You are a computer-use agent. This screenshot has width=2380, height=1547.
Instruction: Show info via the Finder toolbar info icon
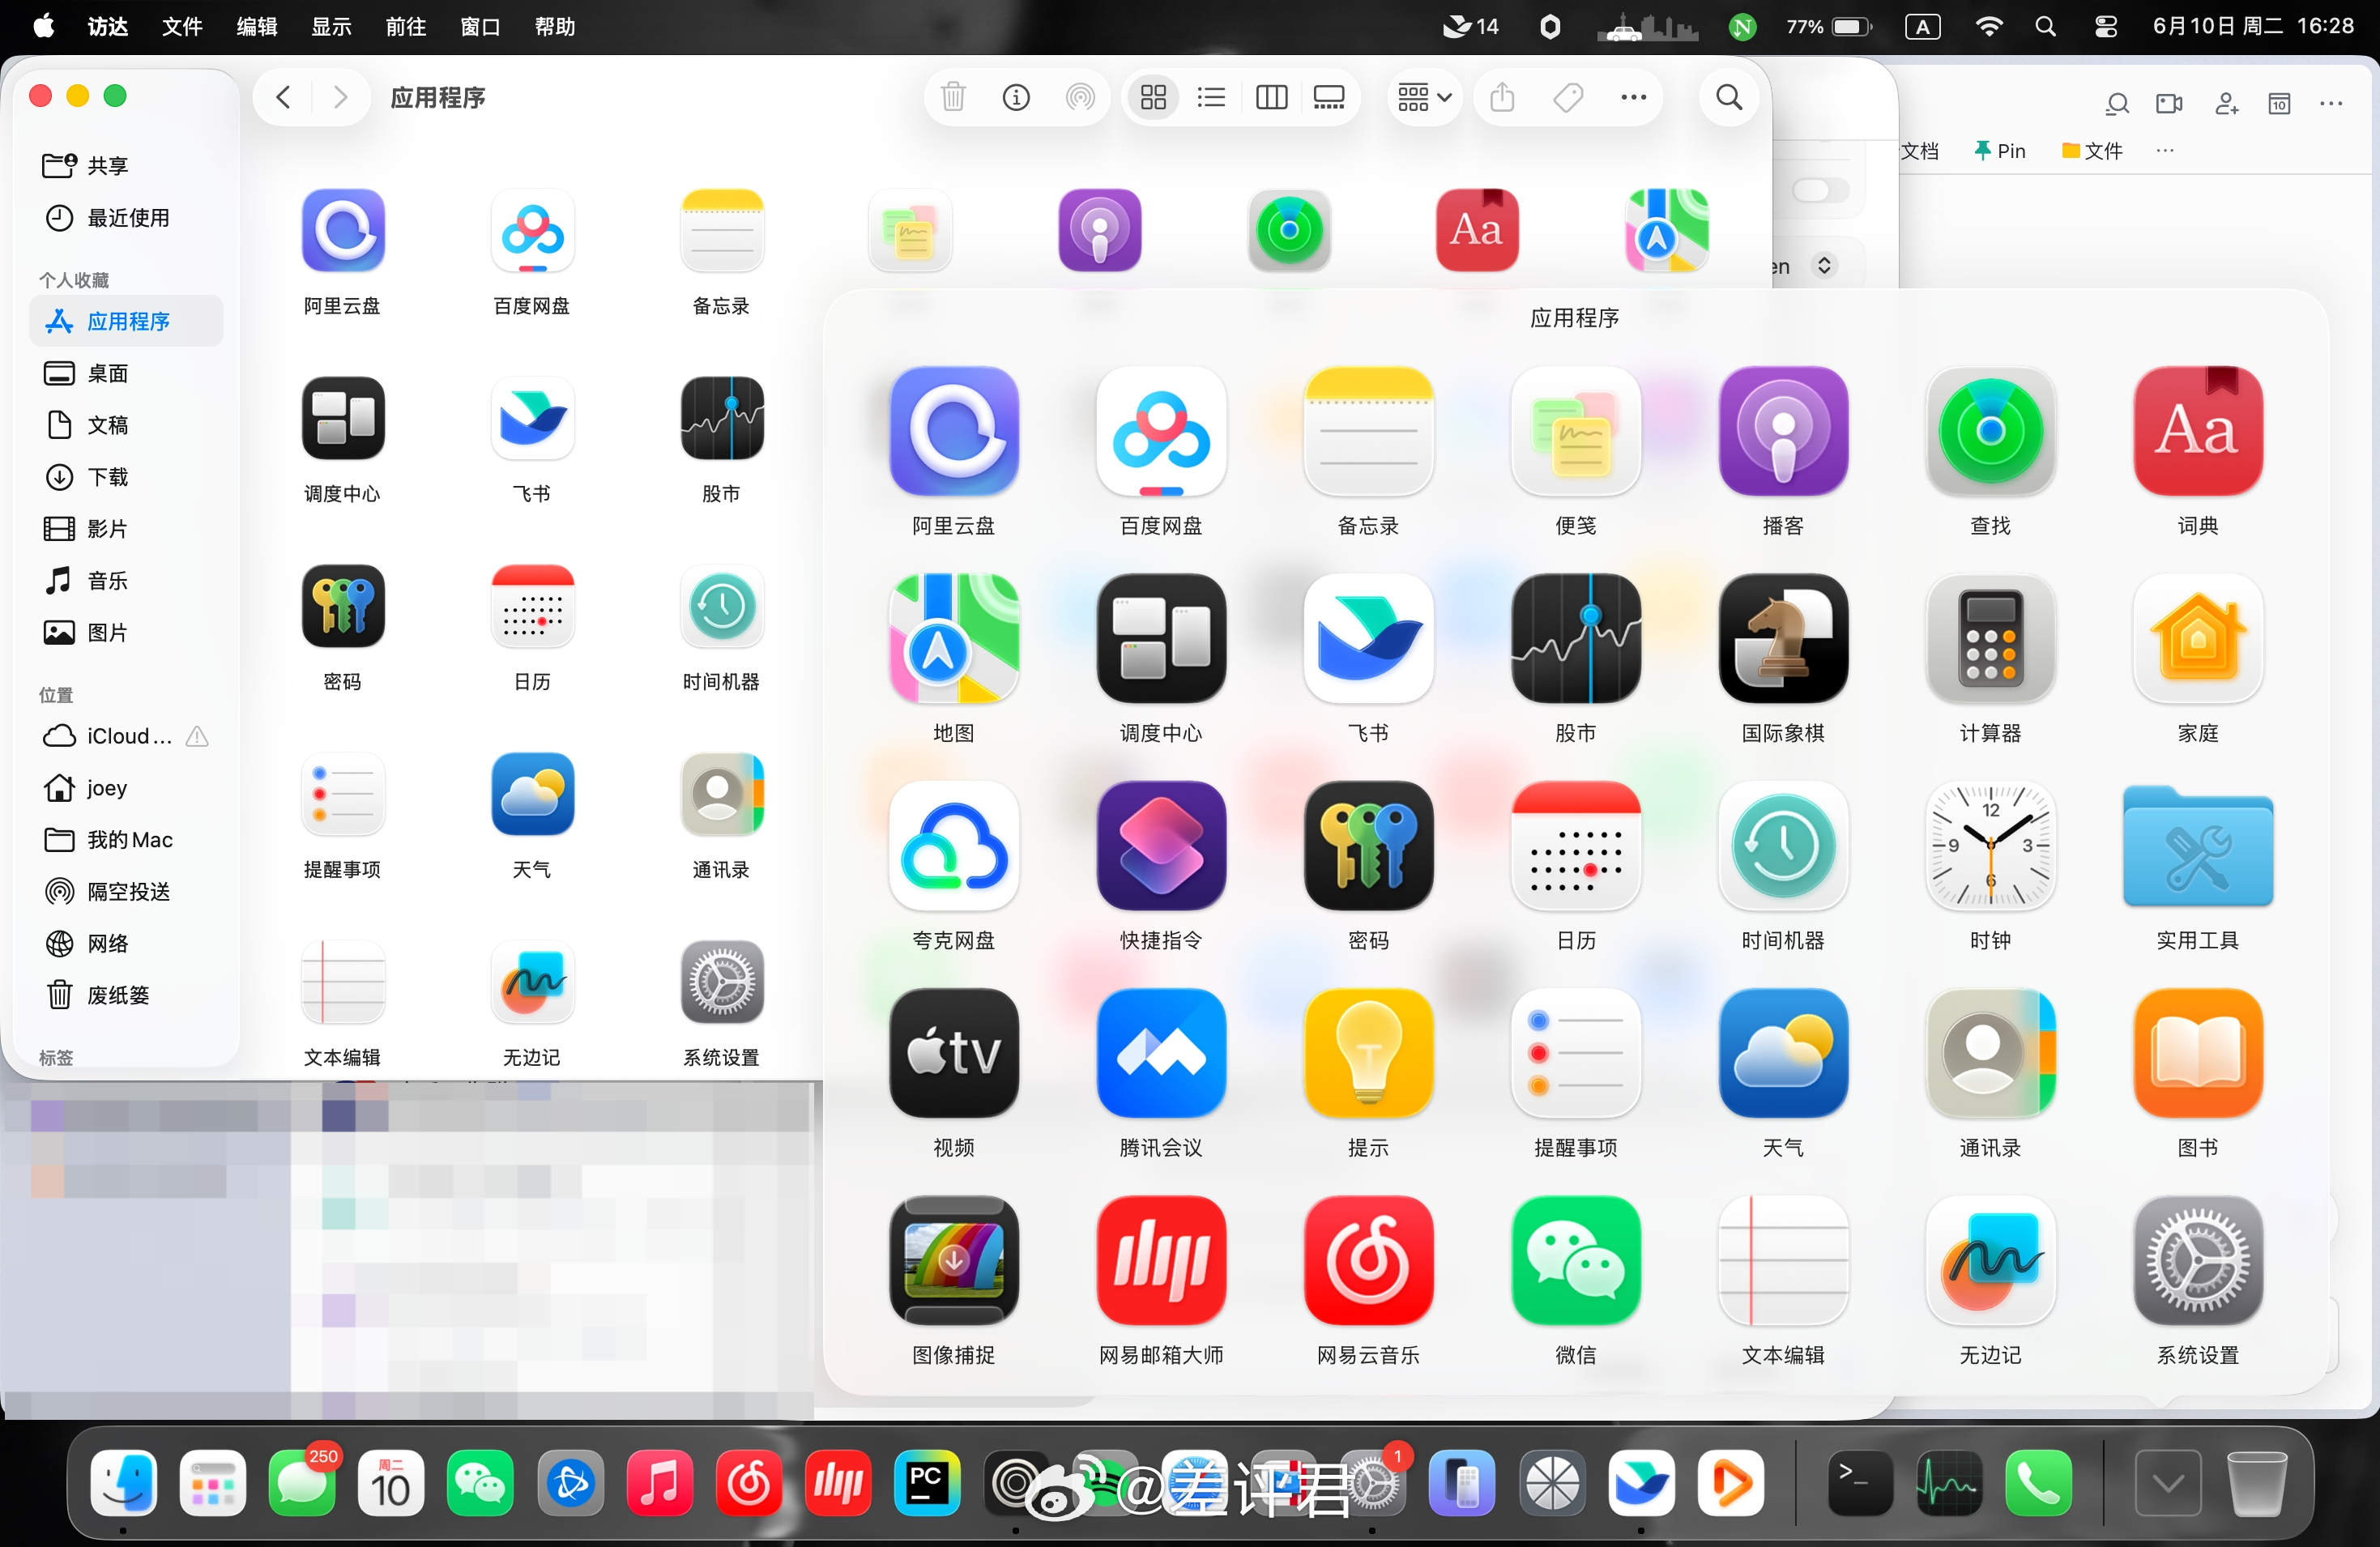point(1016,97)
